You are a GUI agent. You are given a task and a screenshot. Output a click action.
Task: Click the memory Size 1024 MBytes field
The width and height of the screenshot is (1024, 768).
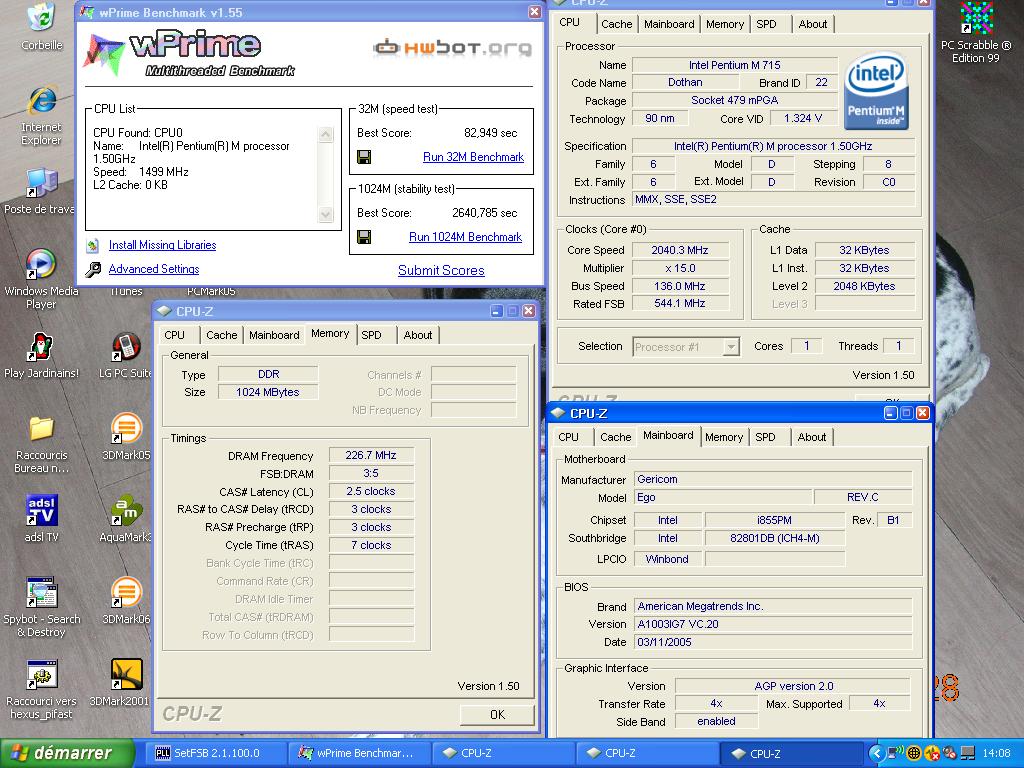[x=268, y=392]
